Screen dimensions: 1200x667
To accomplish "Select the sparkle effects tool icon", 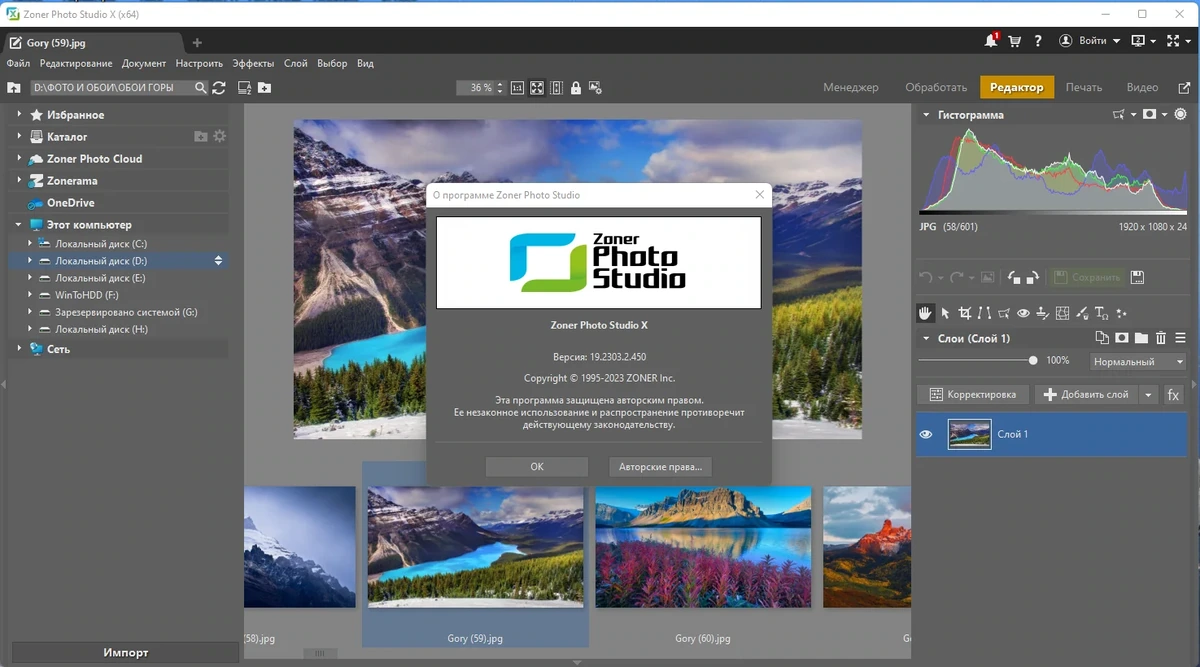I will pos(1121,313).
